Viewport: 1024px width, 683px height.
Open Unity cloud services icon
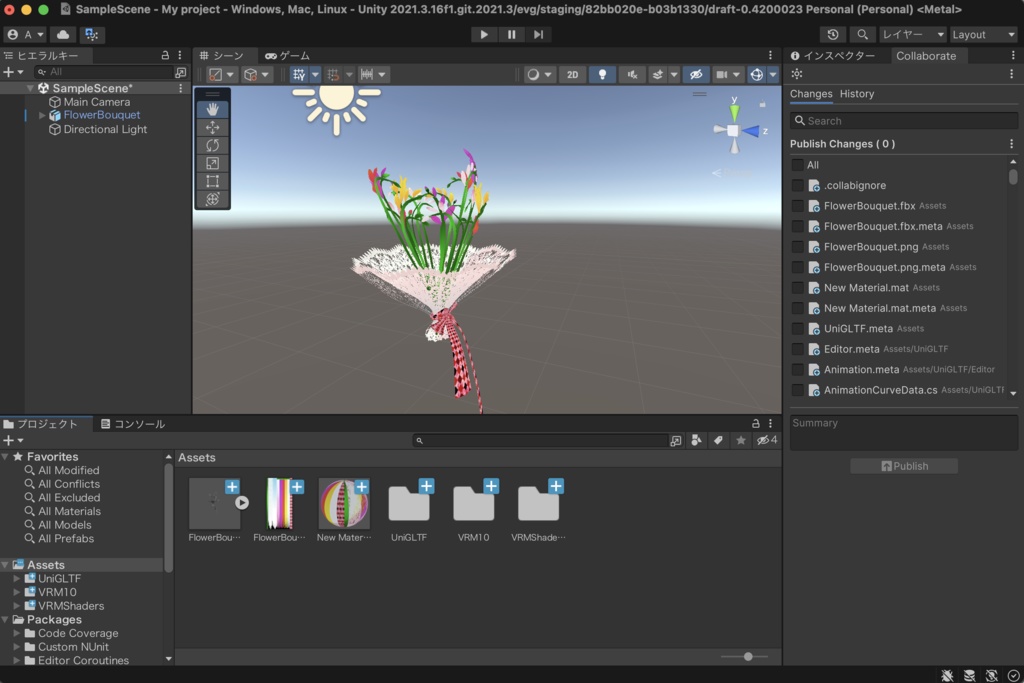[63, 35]
